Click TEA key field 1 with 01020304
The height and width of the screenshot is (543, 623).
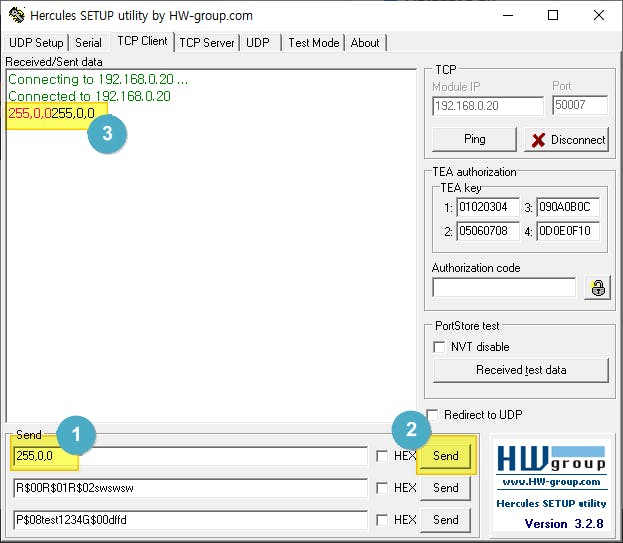pos(488,207)
